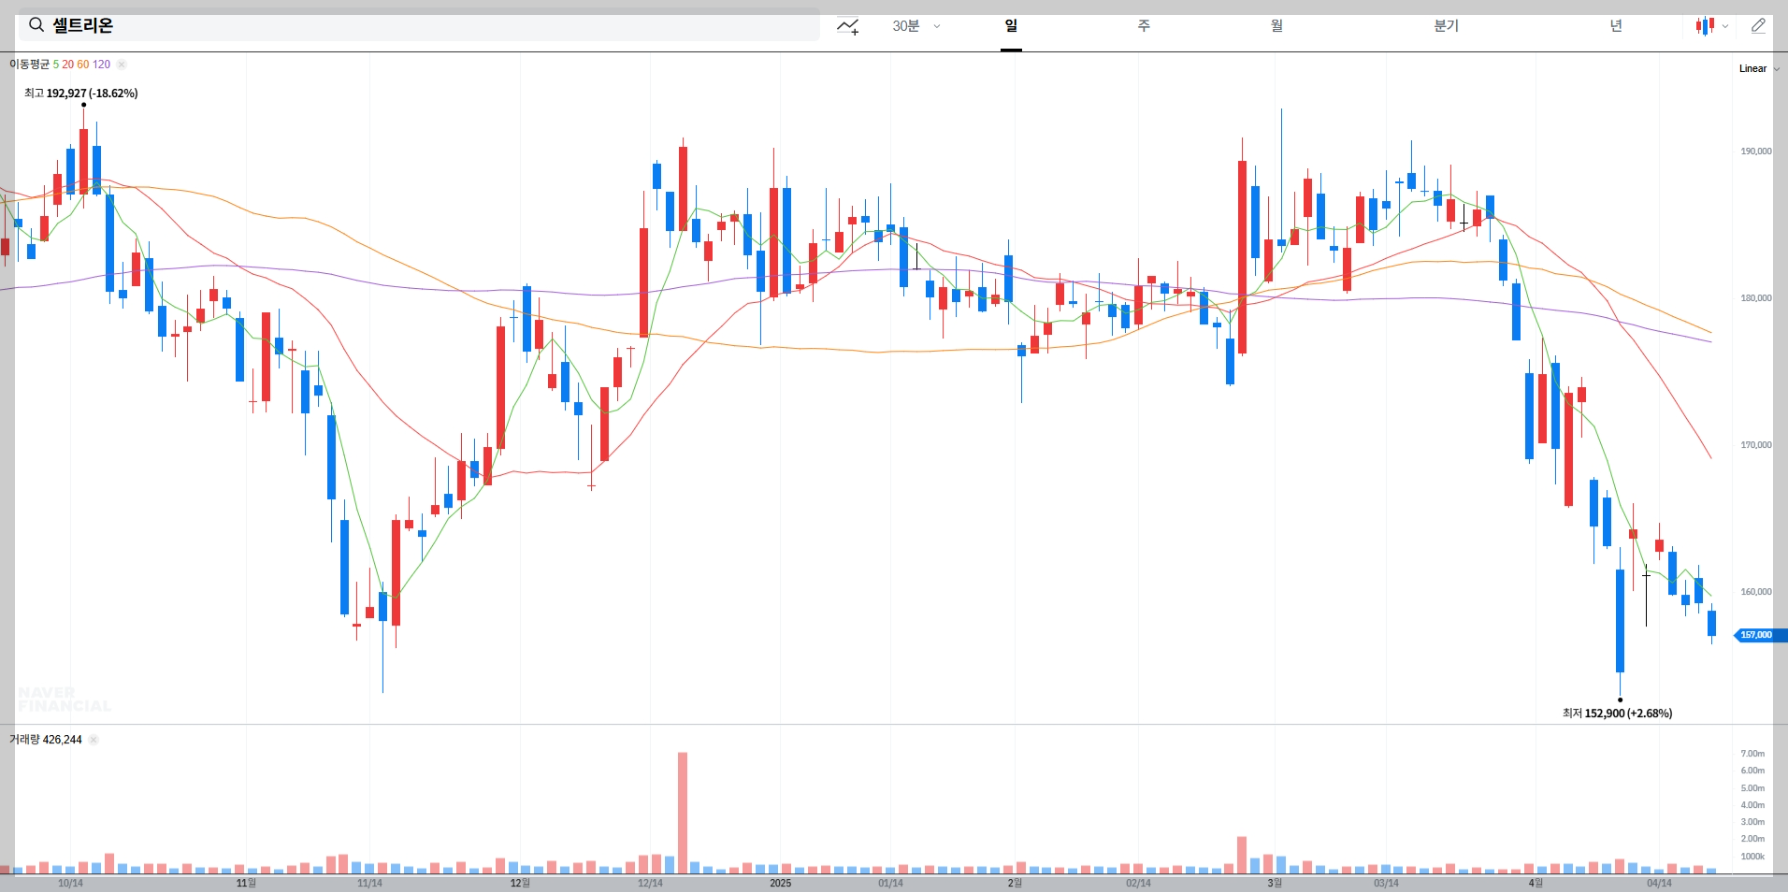Activate the pencil drawing tool icon
The height and width of the screenshot is (892, 1788).
point(1758,26)
